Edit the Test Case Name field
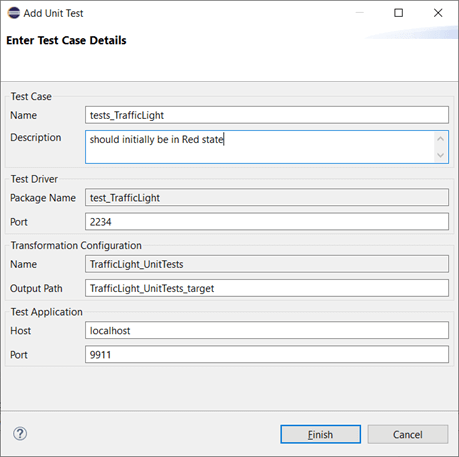 click(267, 115)
